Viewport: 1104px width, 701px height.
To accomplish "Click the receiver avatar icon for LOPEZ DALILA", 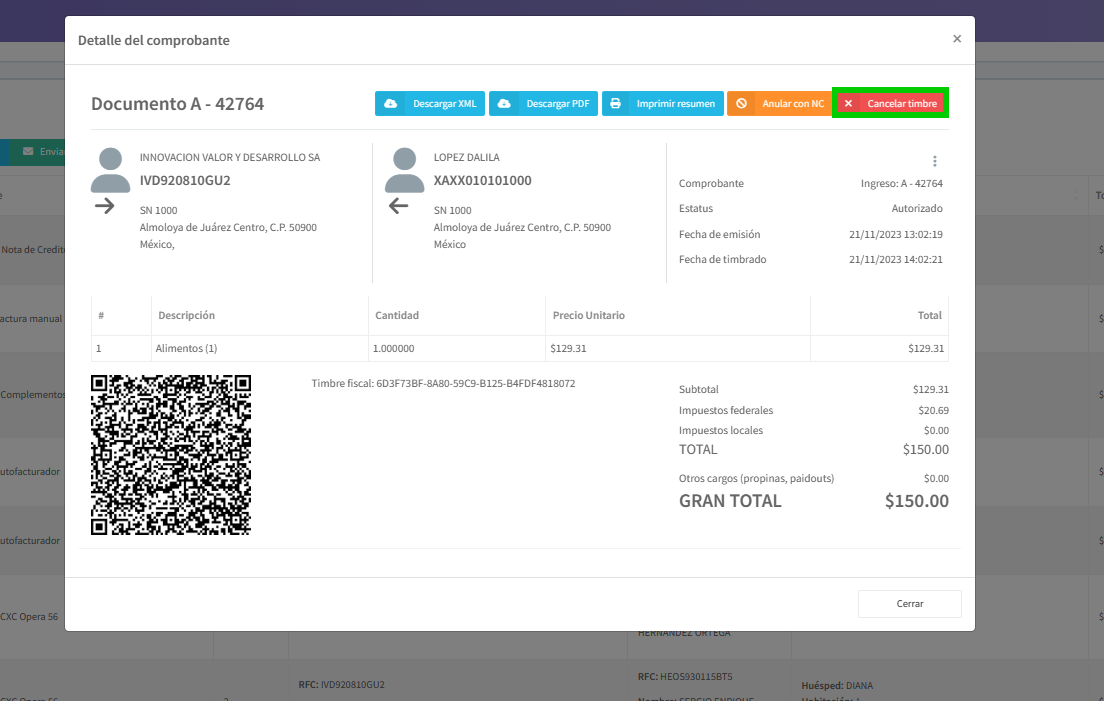I will click(x=404, y=170).
